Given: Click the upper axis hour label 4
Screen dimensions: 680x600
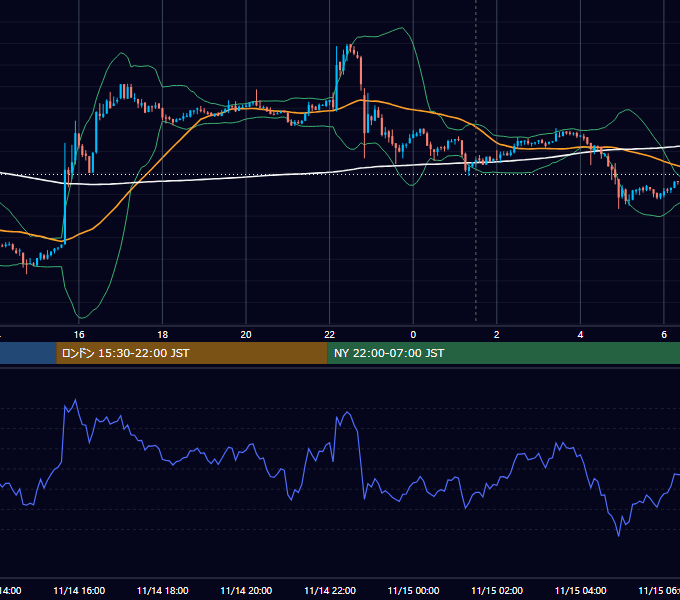Looking at the screenshot, I should (x=580, y=335).
